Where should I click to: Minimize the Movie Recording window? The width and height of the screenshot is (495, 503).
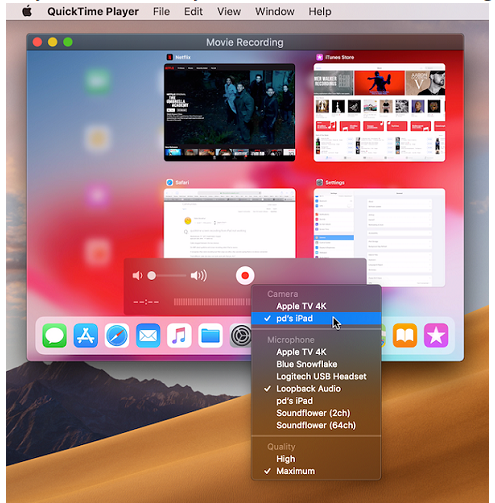(53, 42)
